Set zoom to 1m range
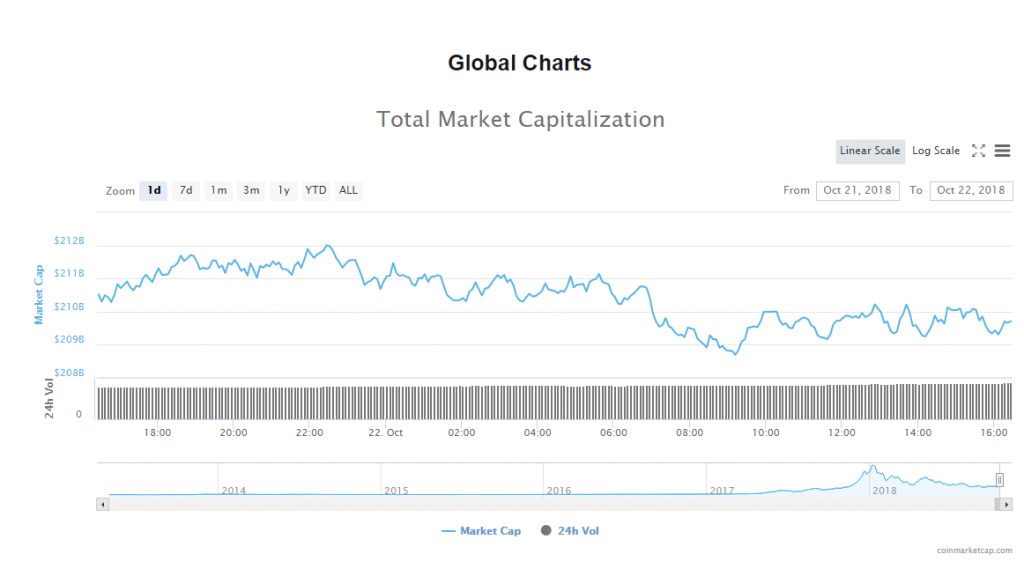Viewport: 1024px width, 569px height. [x=218, y=190]
